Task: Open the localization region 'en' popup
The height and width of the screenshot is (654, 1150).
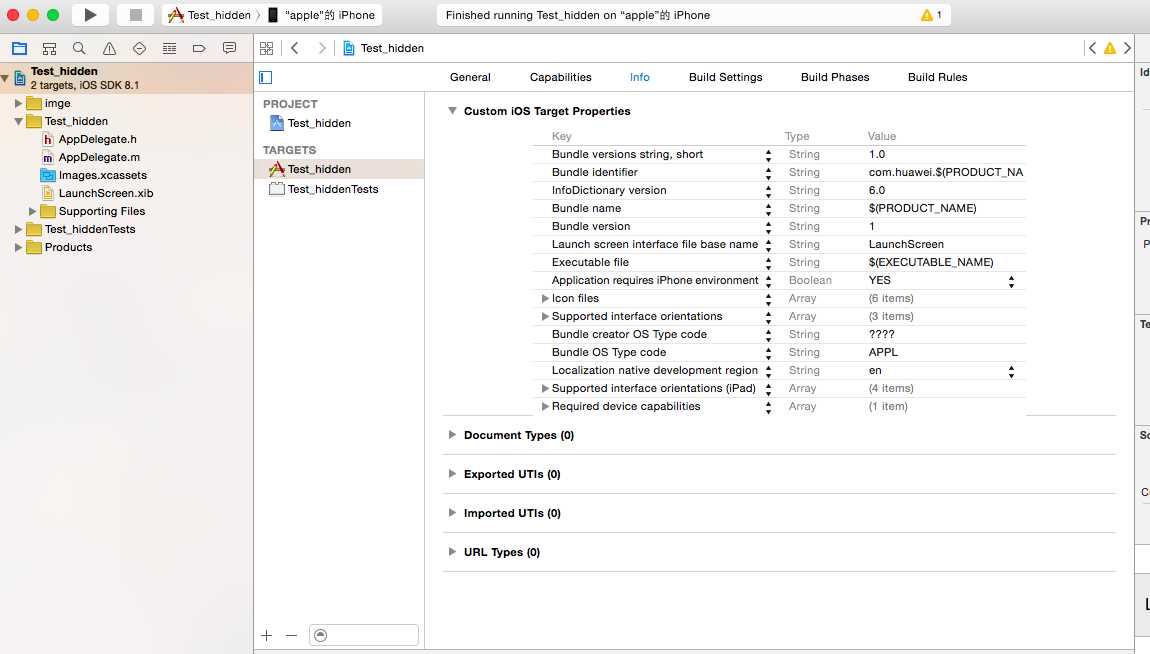Action: tap(1011, 371)
